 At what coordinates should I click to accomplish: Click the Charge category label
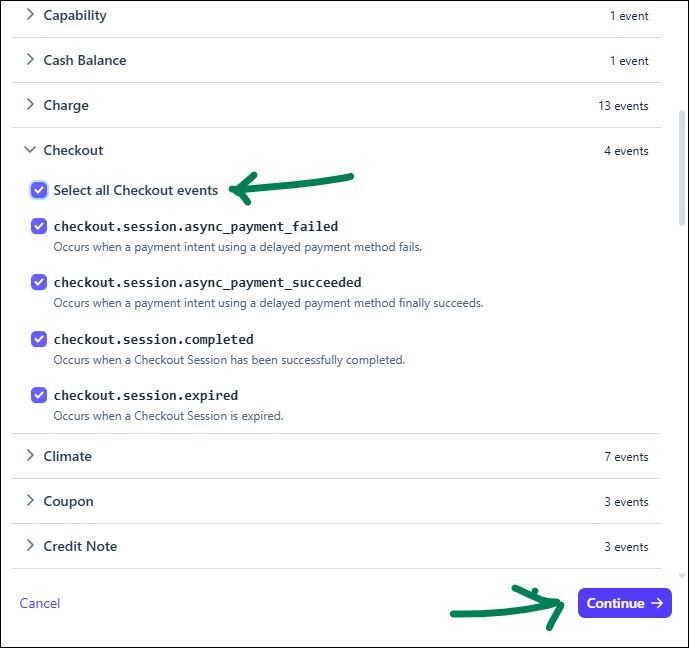(x=66, y=105)
